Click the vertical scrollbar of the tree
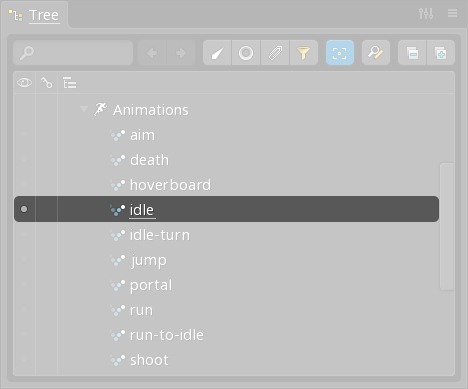 447,227
